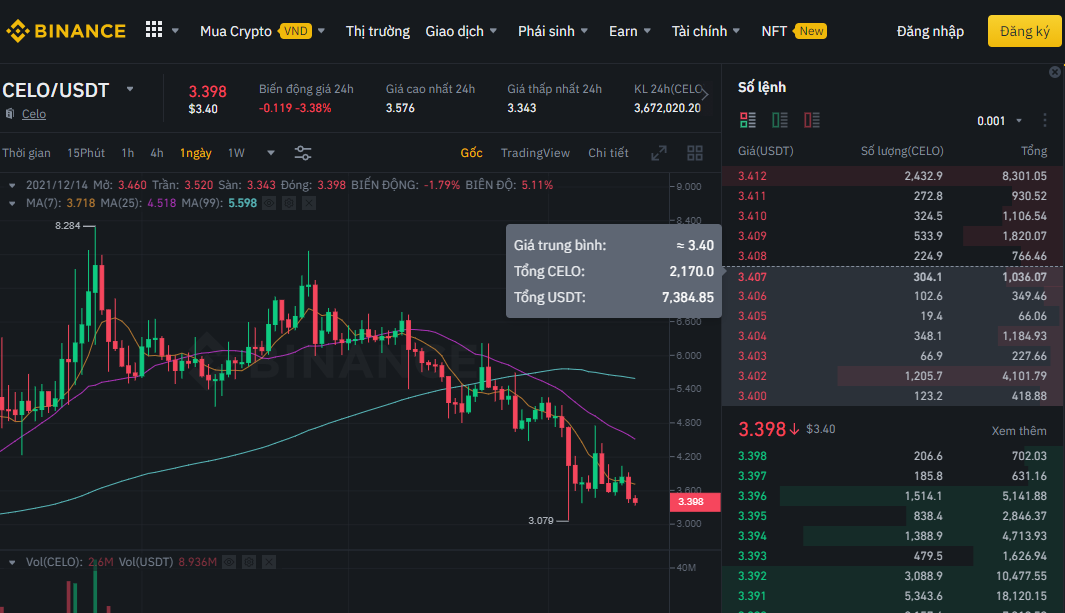The width and height of the screenshot is (1065, 613).
Task: Switch to multi-chart grid layout
Action: point(695,153)
